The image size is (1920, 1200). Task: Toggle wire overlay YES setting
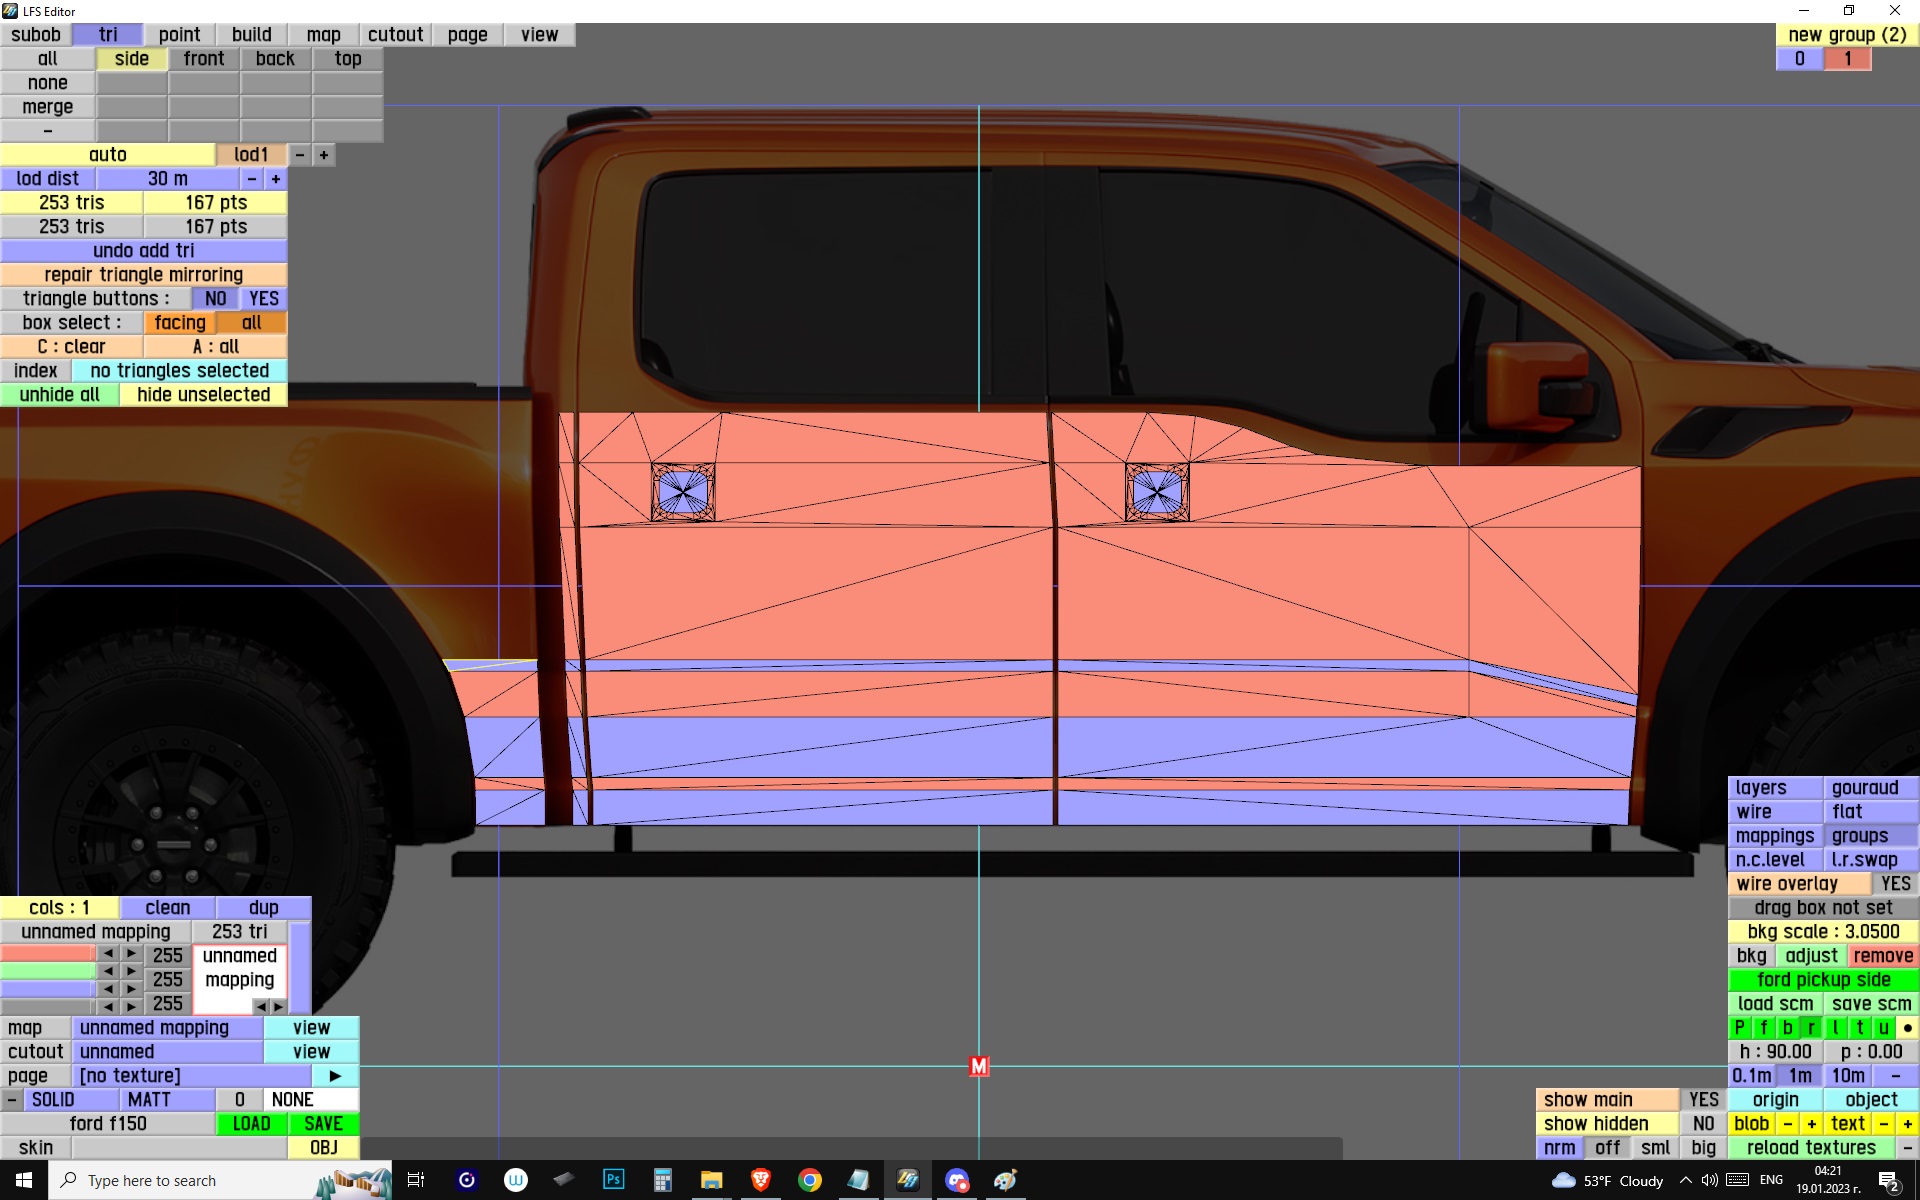click(1894, 884)
